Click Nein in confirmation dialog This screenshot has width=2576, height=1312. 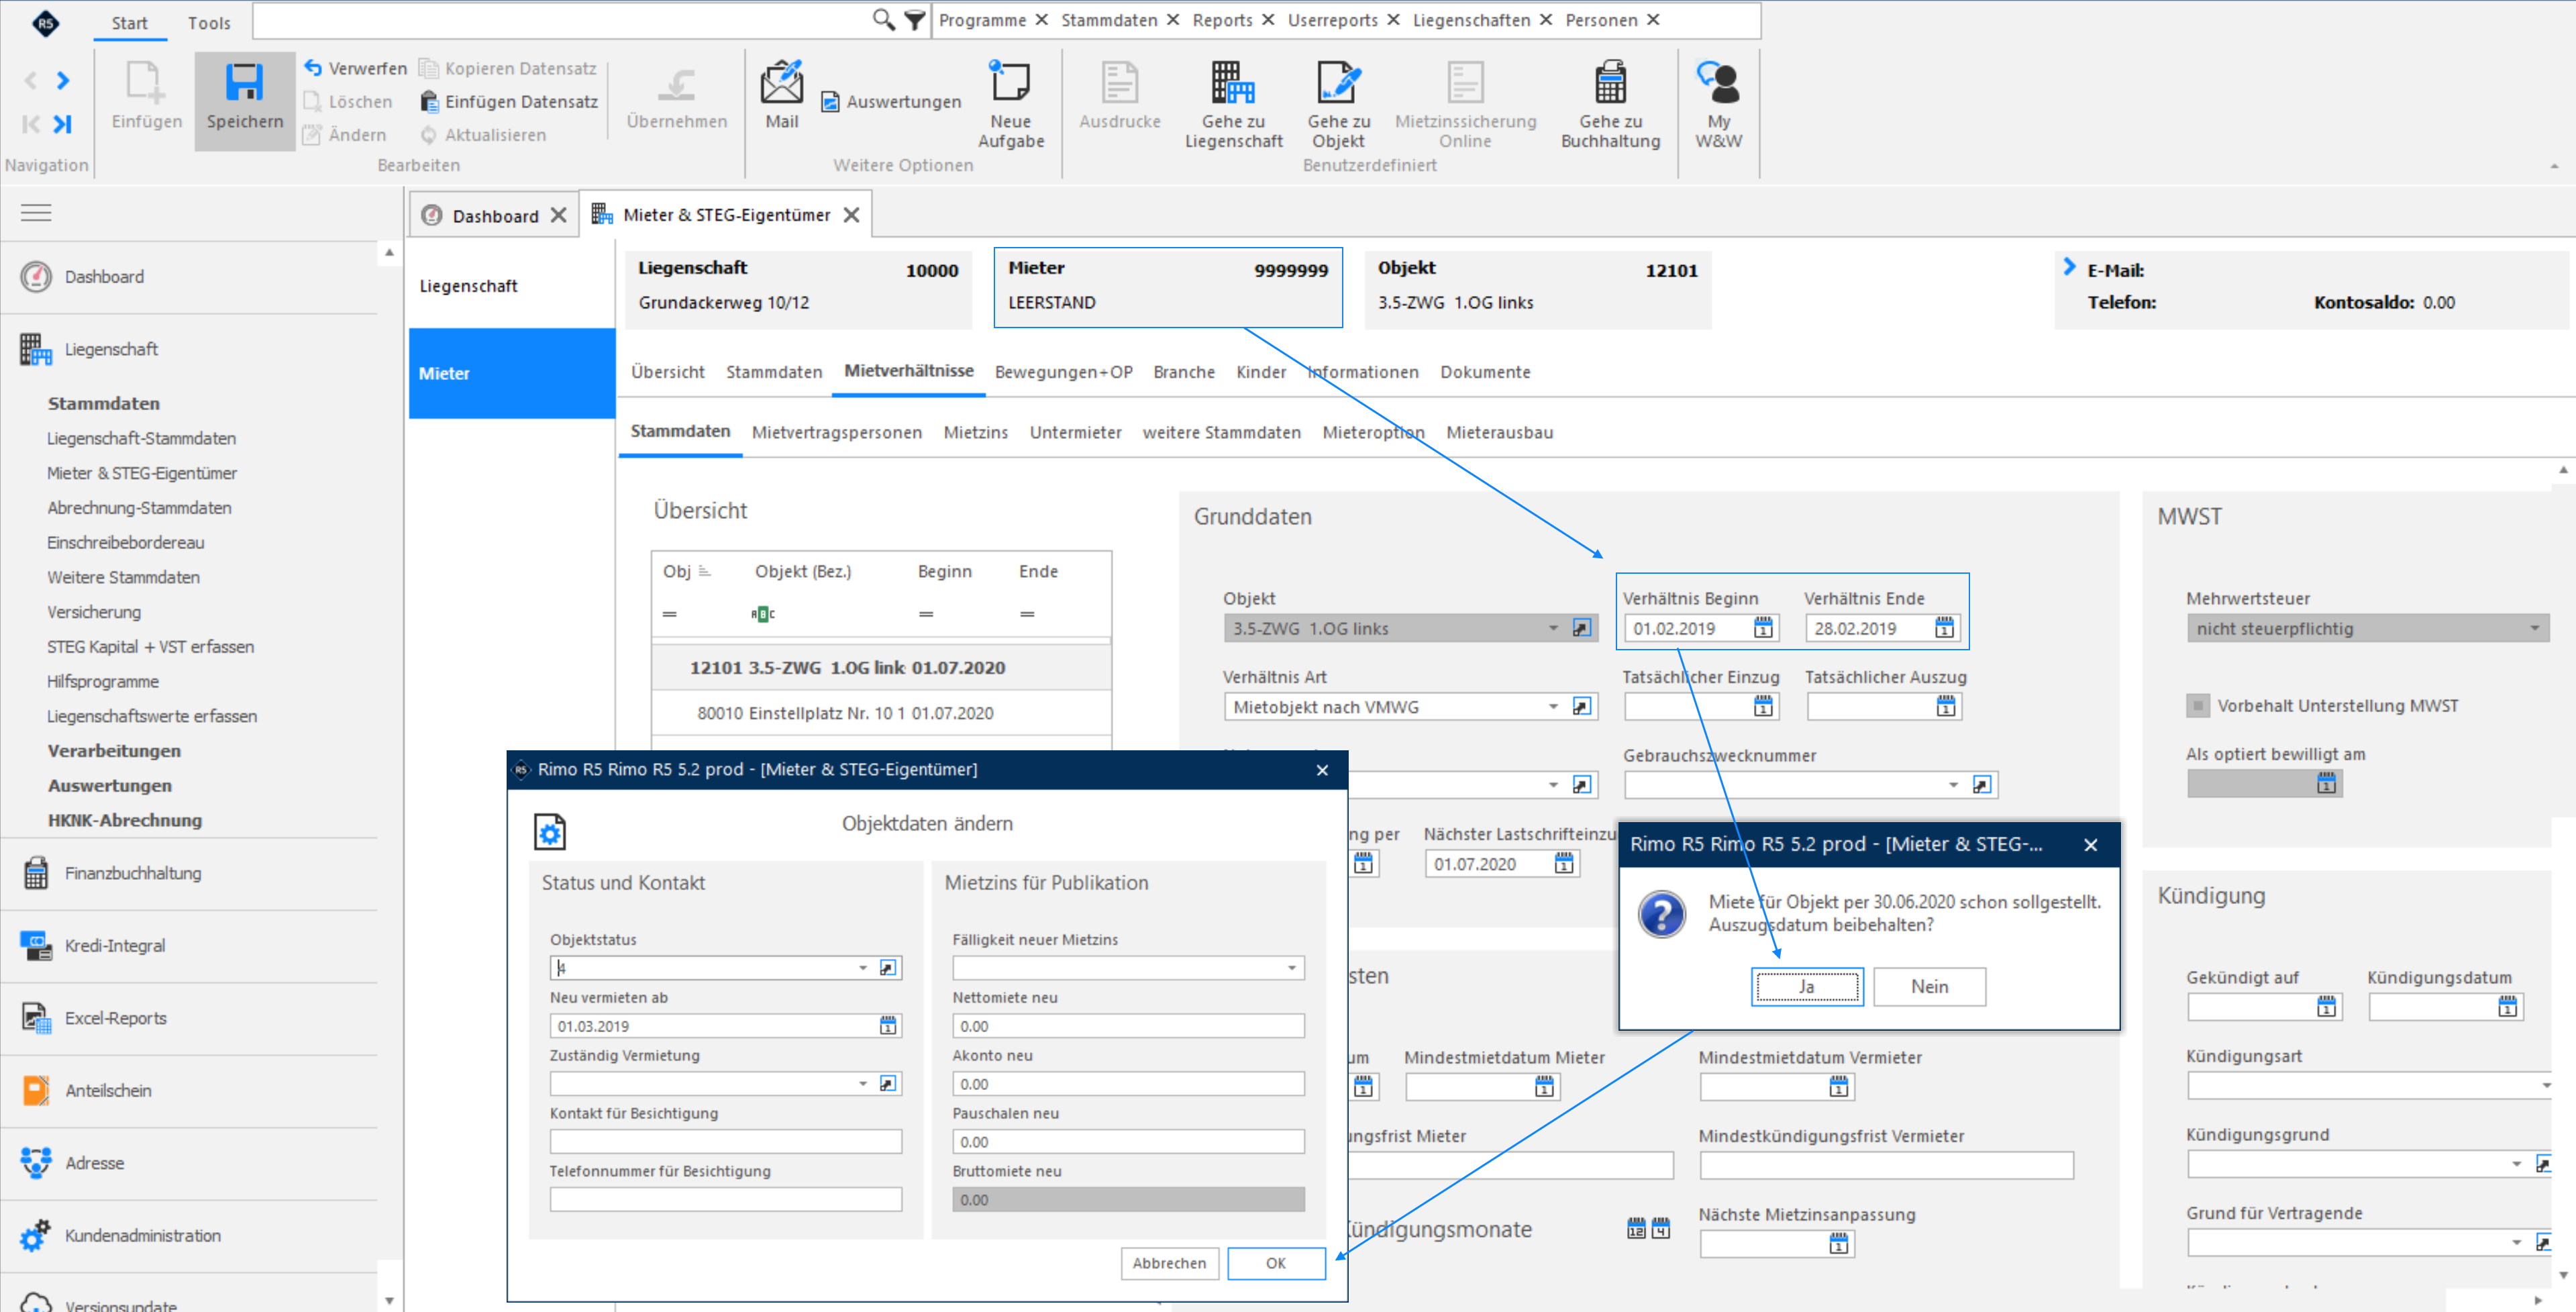1929,987
